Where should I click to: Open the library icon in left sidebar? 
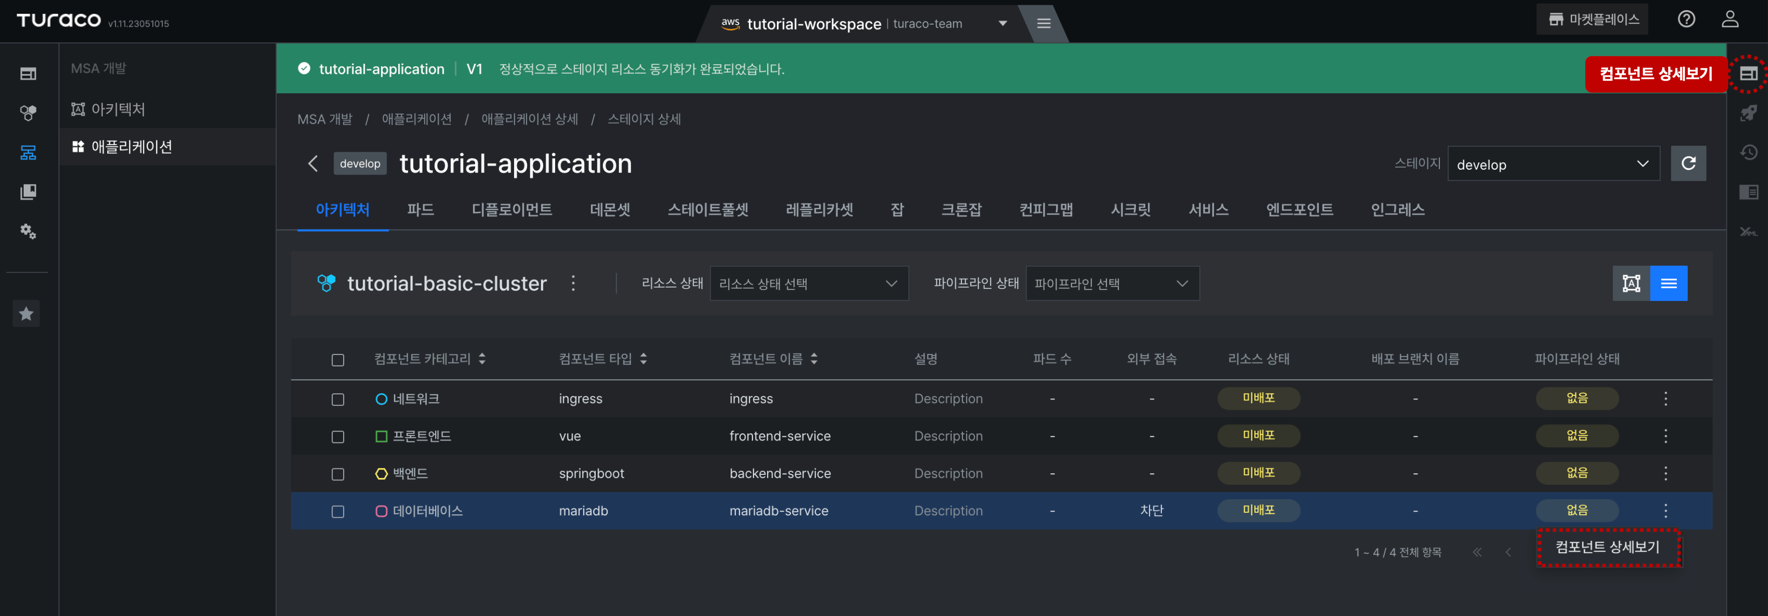[x=28, y=191]
